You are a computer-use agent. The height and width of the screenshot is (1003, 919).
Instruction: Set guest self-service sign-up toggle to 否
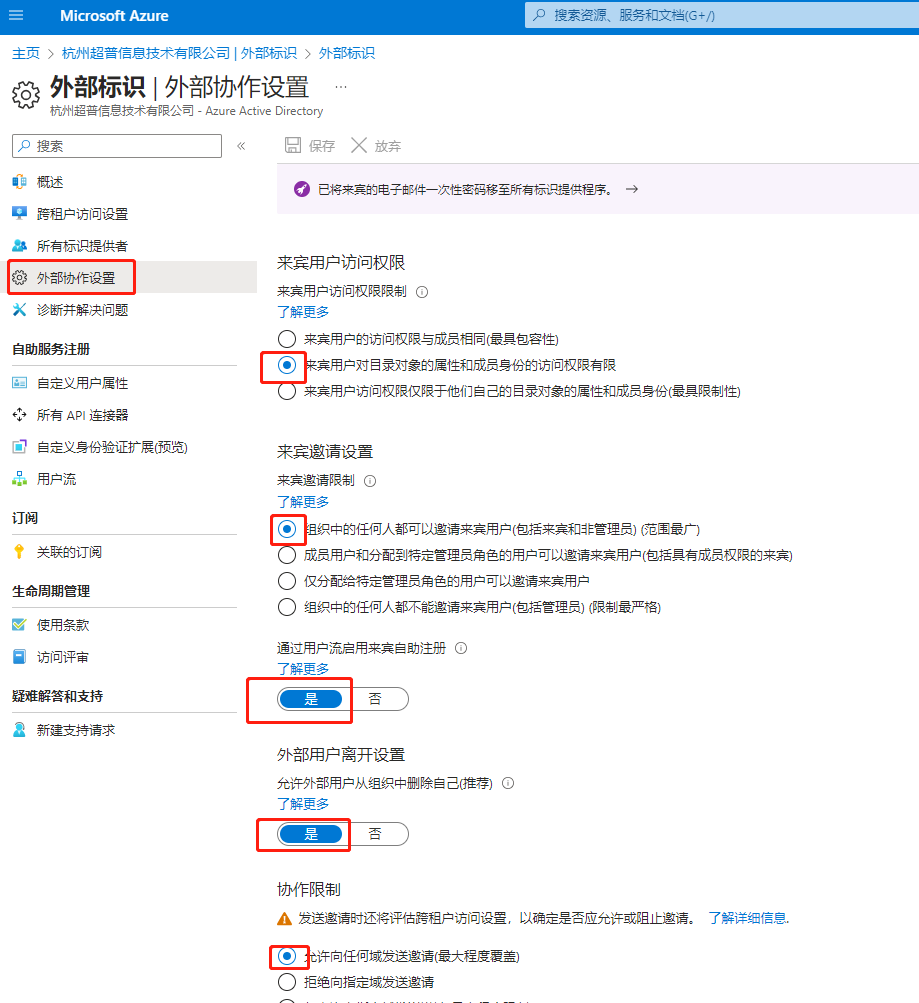375,699
